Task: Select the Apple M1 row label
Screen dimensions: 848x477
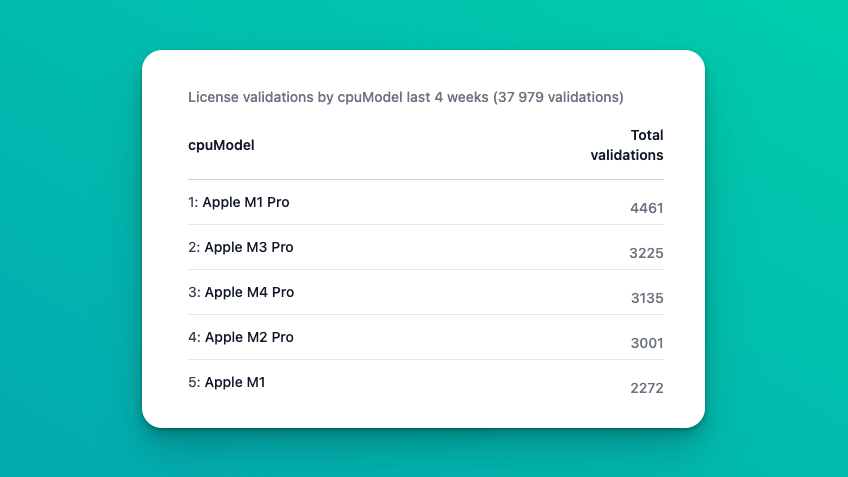Action: (235, 382)
